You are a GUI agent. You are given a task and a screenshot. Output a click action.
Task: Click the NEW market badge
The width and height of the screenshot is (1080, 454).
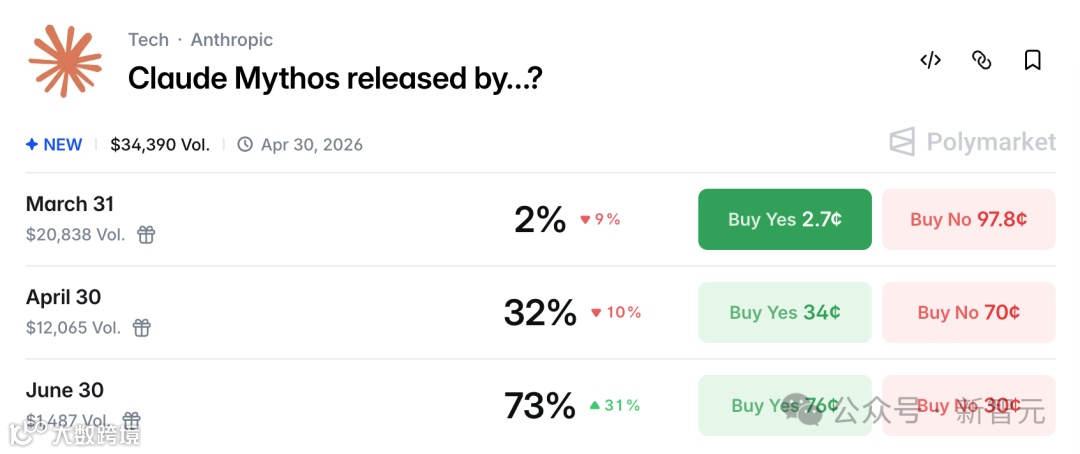pos(54,145)
